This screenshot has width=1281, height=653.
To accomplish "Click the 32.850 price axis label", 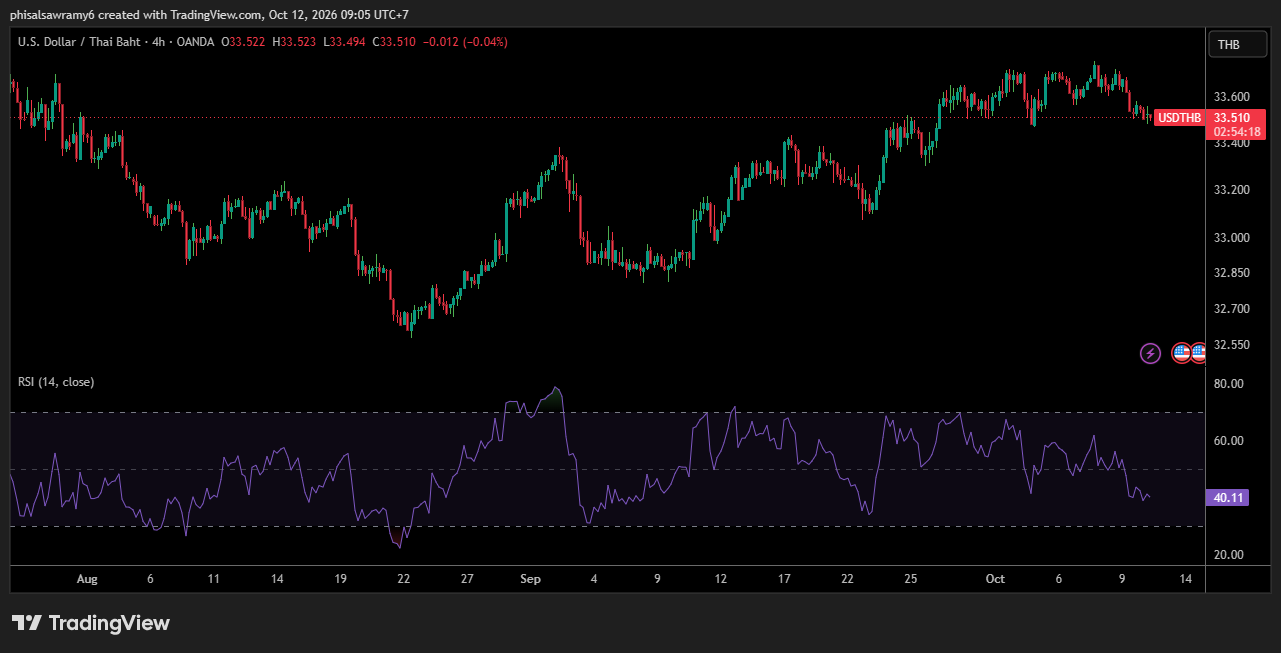I will [x=1230, y=273].
